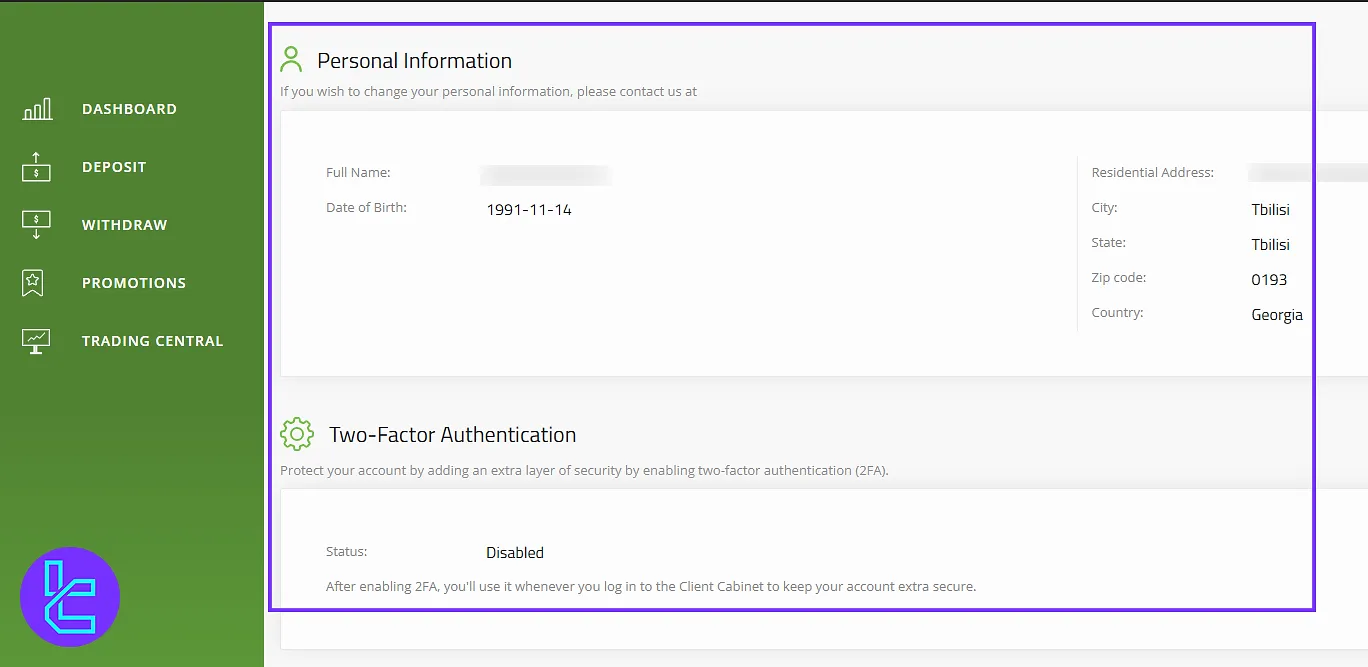Click the Two-Factor Authentication heading
The width and height of the screenshot is (1368, 667).
click(452, 435)
